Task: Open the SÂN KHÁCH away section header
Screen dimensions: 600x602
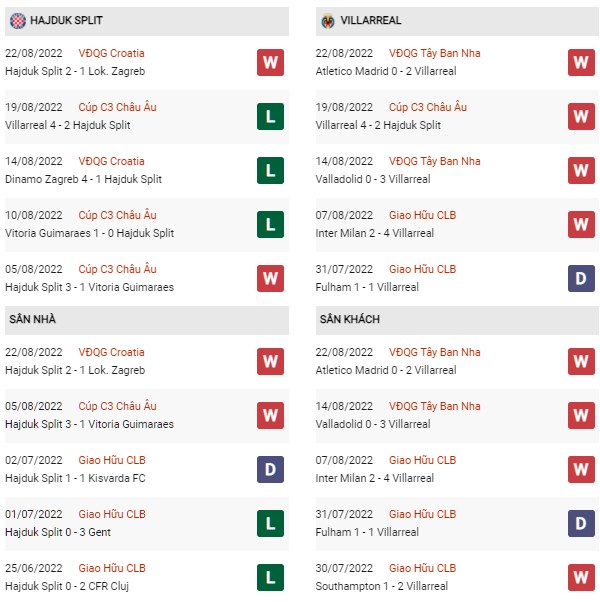Action: (457, 320)
